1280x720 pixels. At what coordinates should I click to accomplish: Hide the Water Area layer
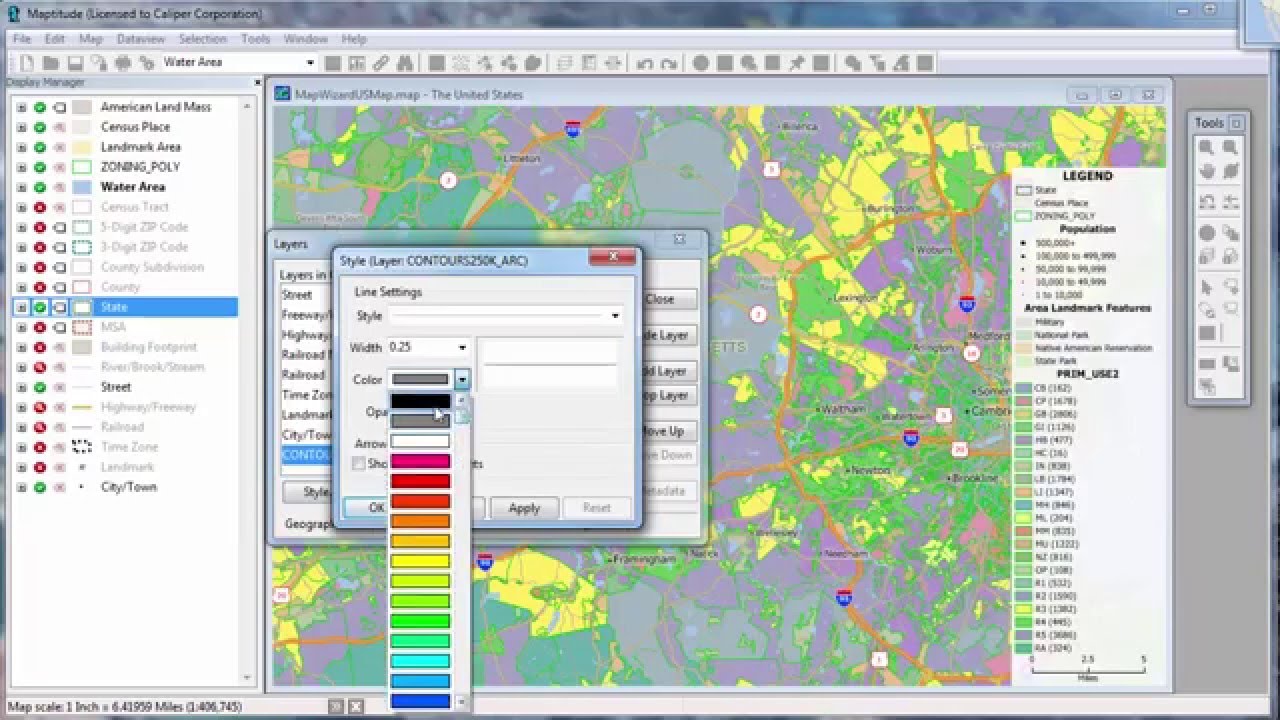click(40, 187)
